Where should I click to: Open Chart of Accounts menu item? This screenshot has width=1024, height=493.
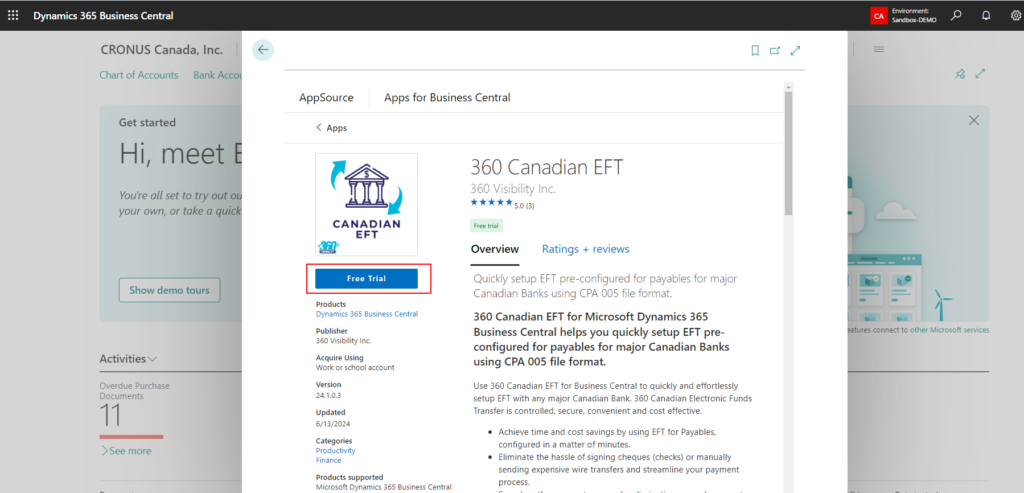138,75
